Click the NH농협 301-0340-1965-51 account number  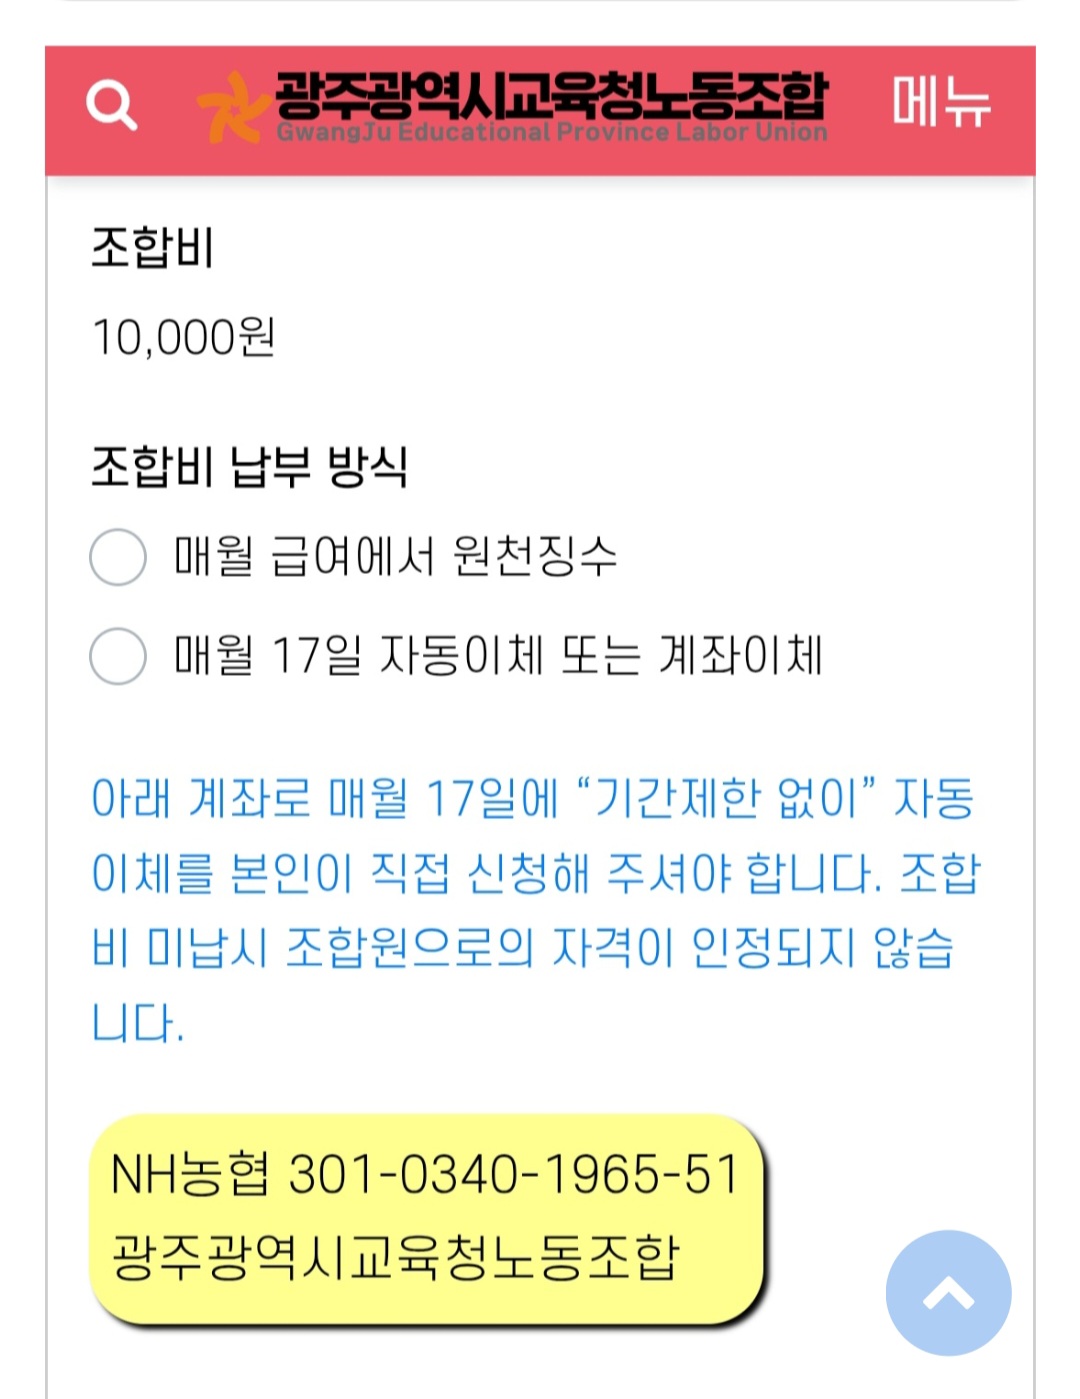click(x=425, y=1174)
